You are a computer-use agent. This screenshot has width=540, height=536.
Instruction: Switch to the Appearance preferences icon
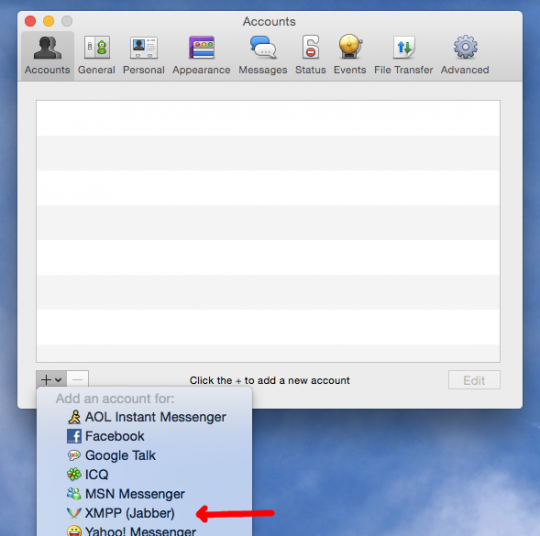(x=201, y=55)
